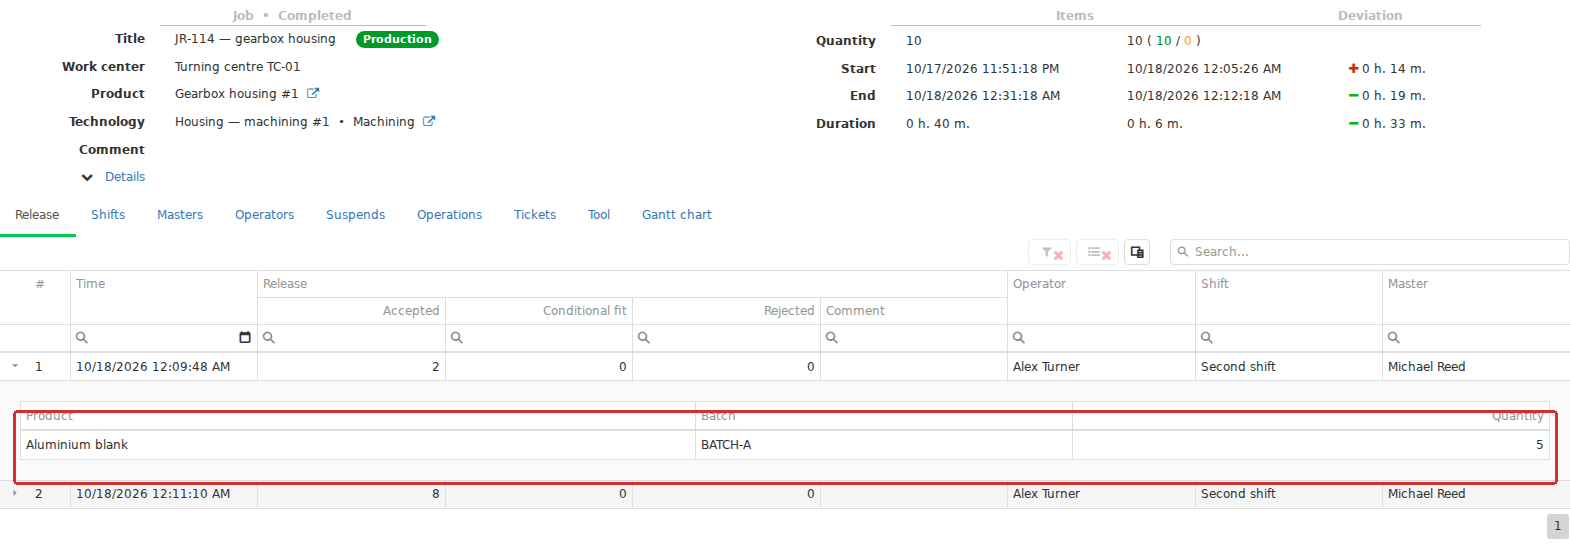The height and width of the screenshot is (549, 1570).
Task: Click the Details link
Action: tap(125, 177)
